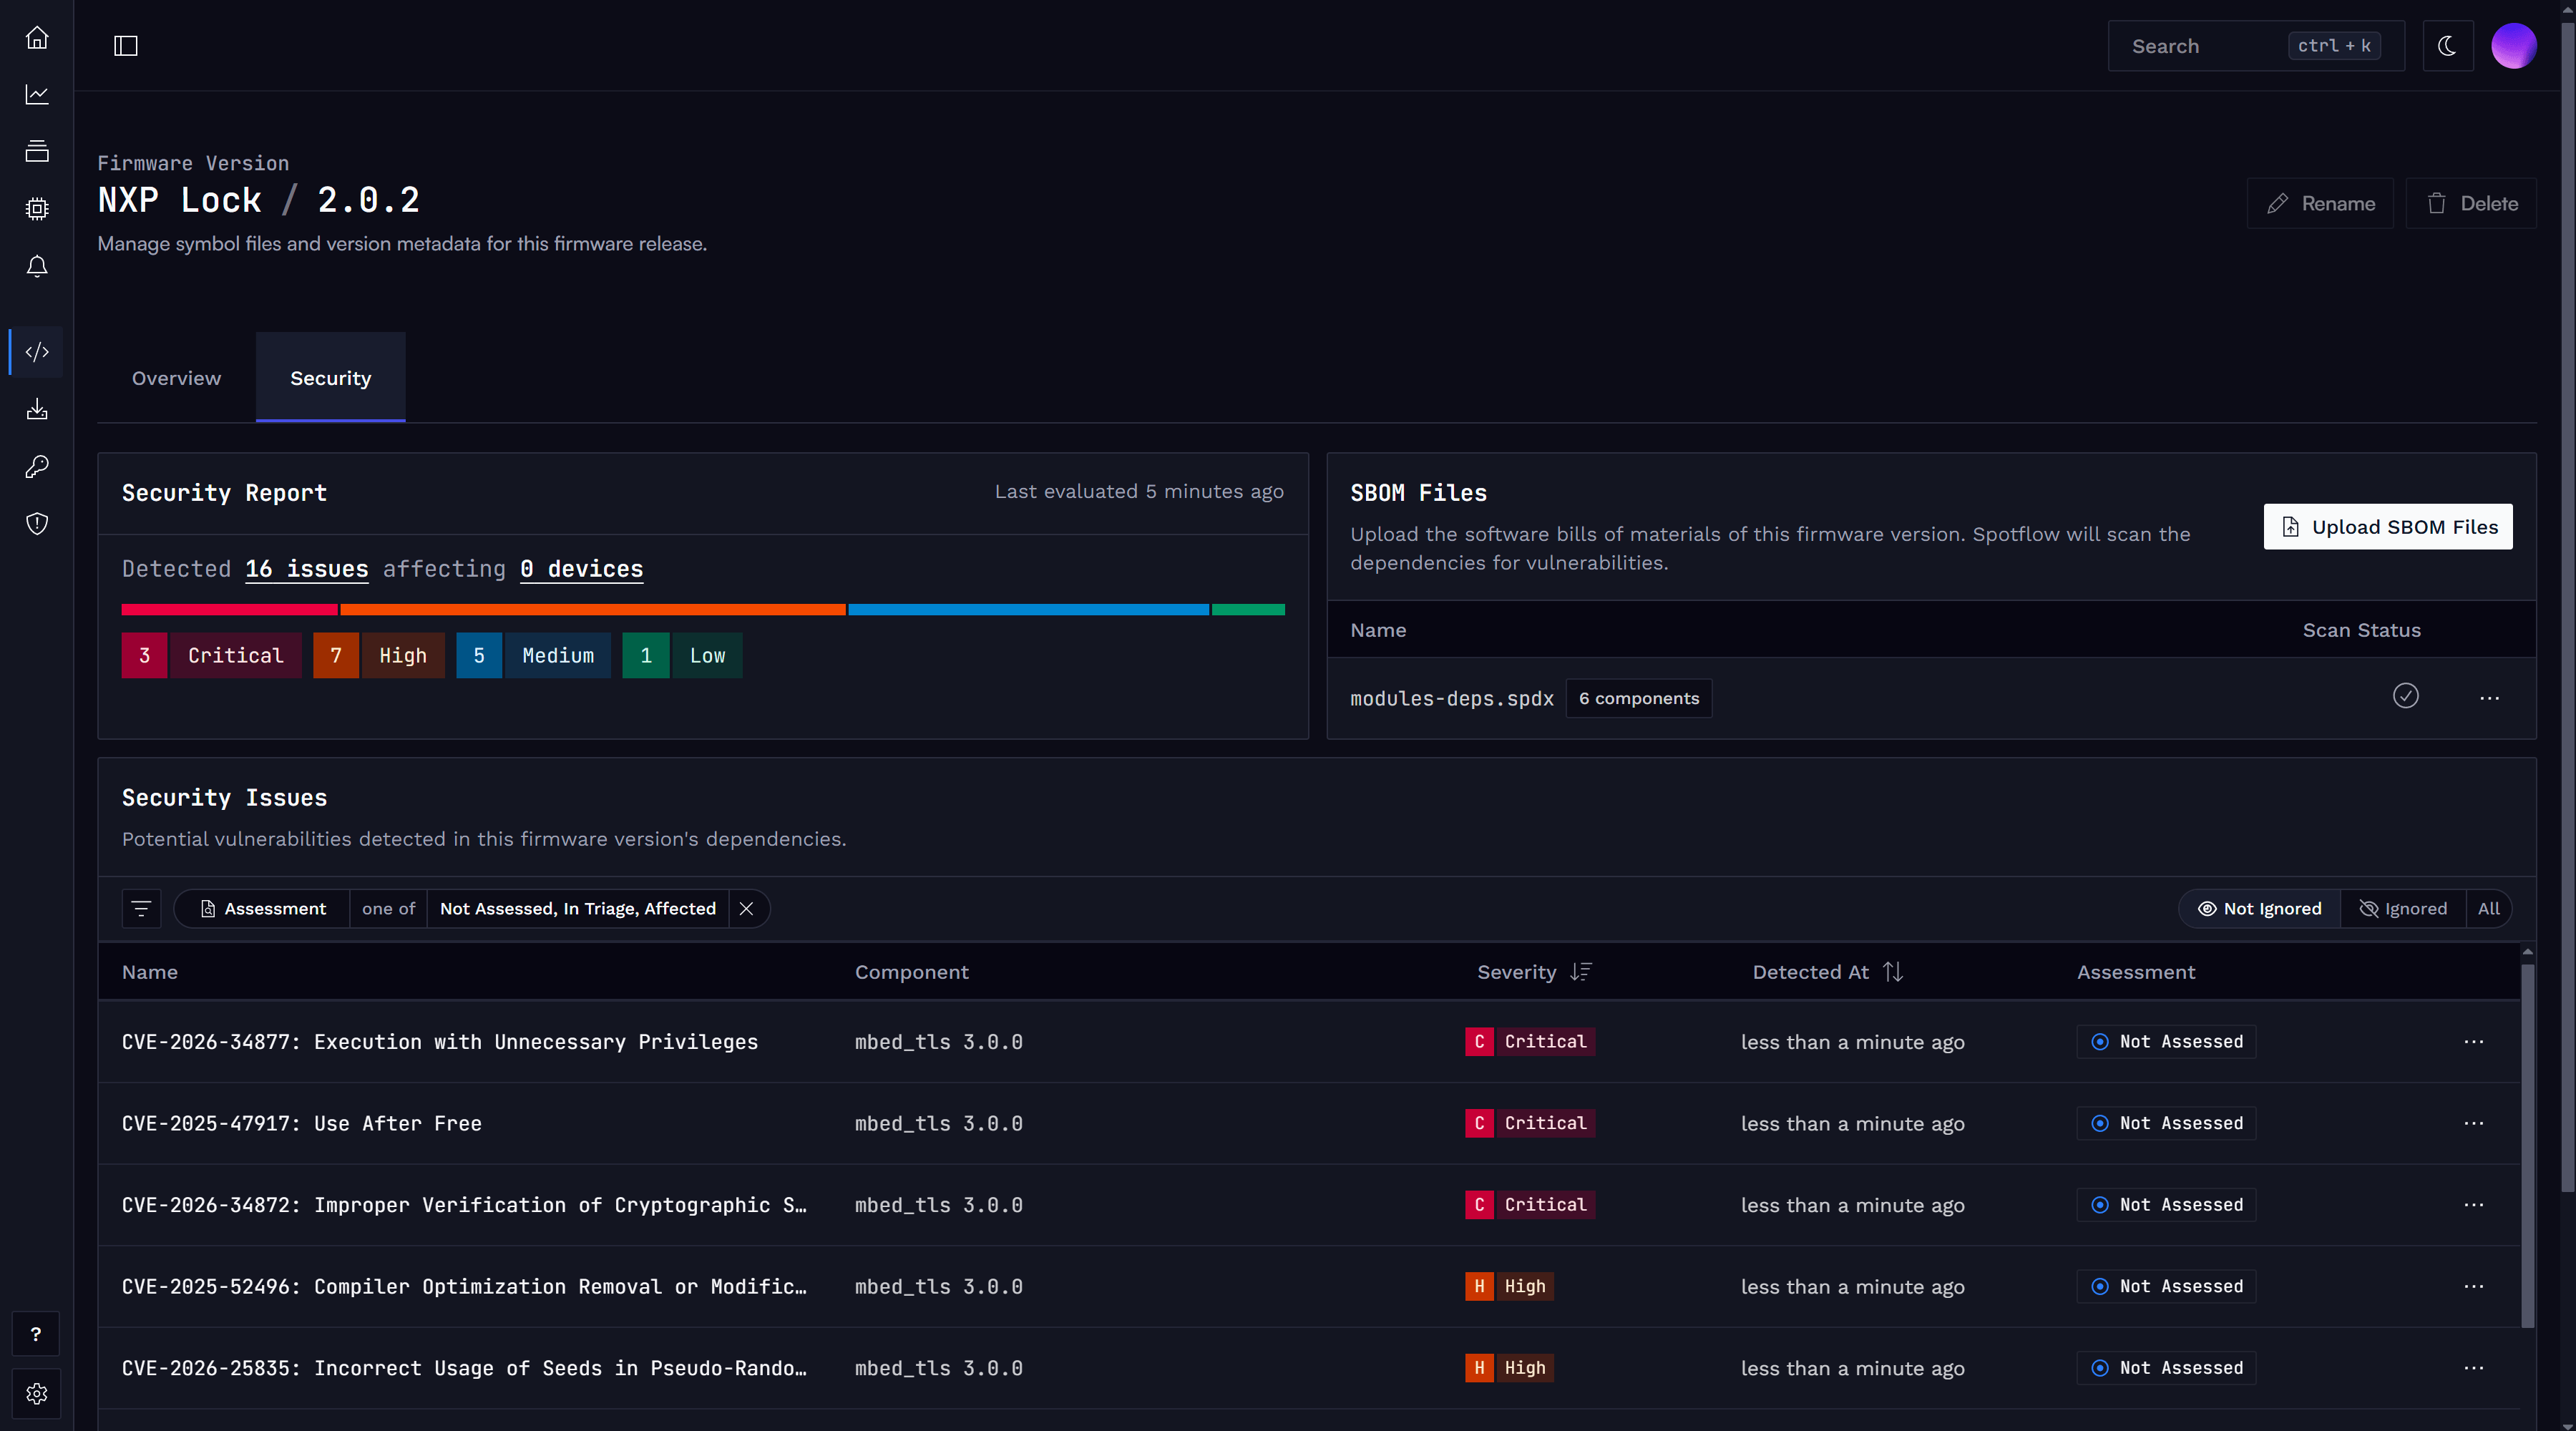Click Upload SBOM Files button
The width and height of the screenshot is (2576, 1431).
[x=2387, y=527]
